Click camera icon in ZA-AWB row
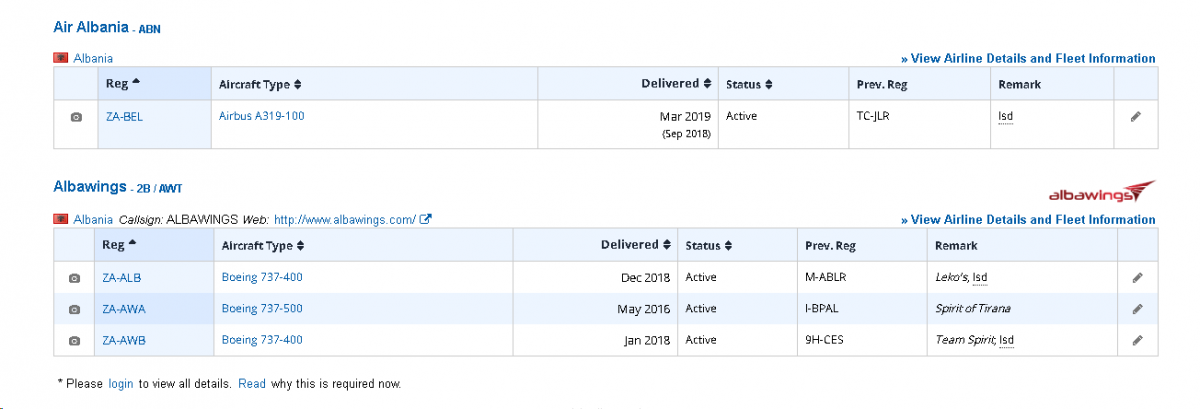This screenshot has height=409, width=1200. pos(74,341)
